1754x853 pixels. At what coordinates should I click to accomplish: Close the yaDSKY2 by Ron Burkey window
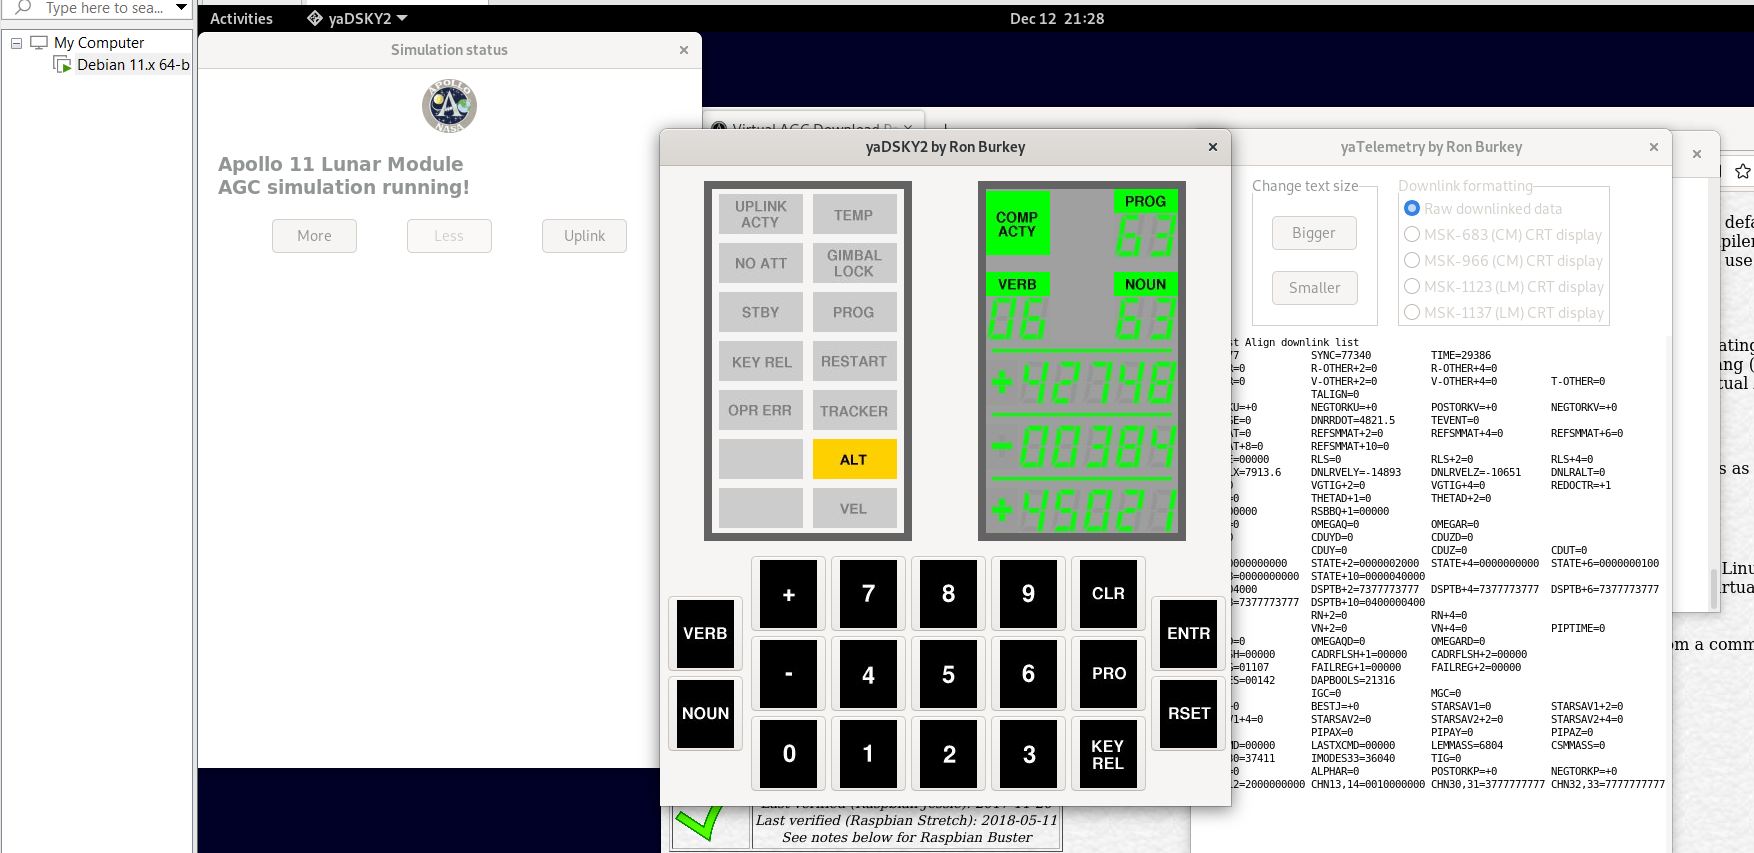point(1213,147)
